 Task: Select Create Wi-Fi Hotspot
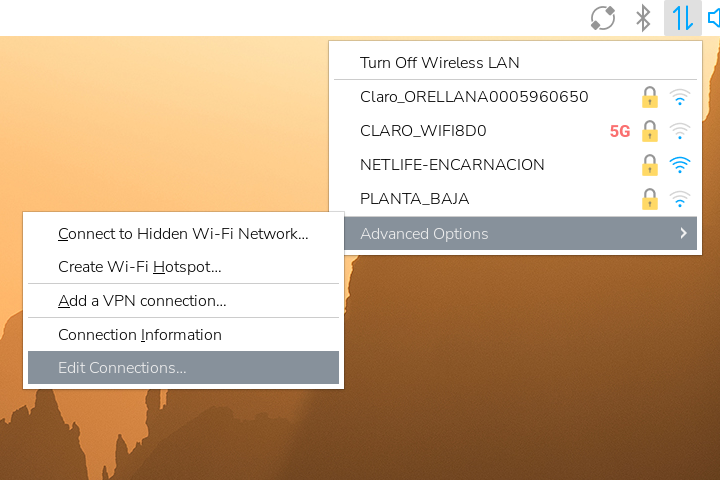[x=183, y=267]
